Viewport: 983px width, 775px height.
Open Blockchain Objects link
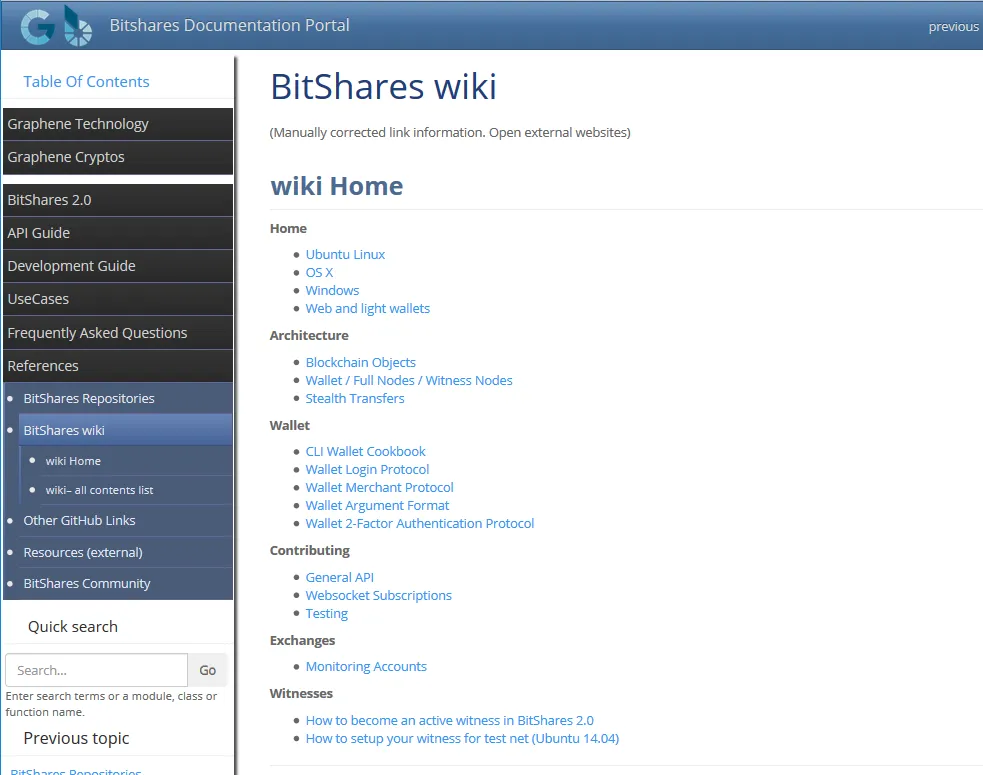[x=360, y=362]
